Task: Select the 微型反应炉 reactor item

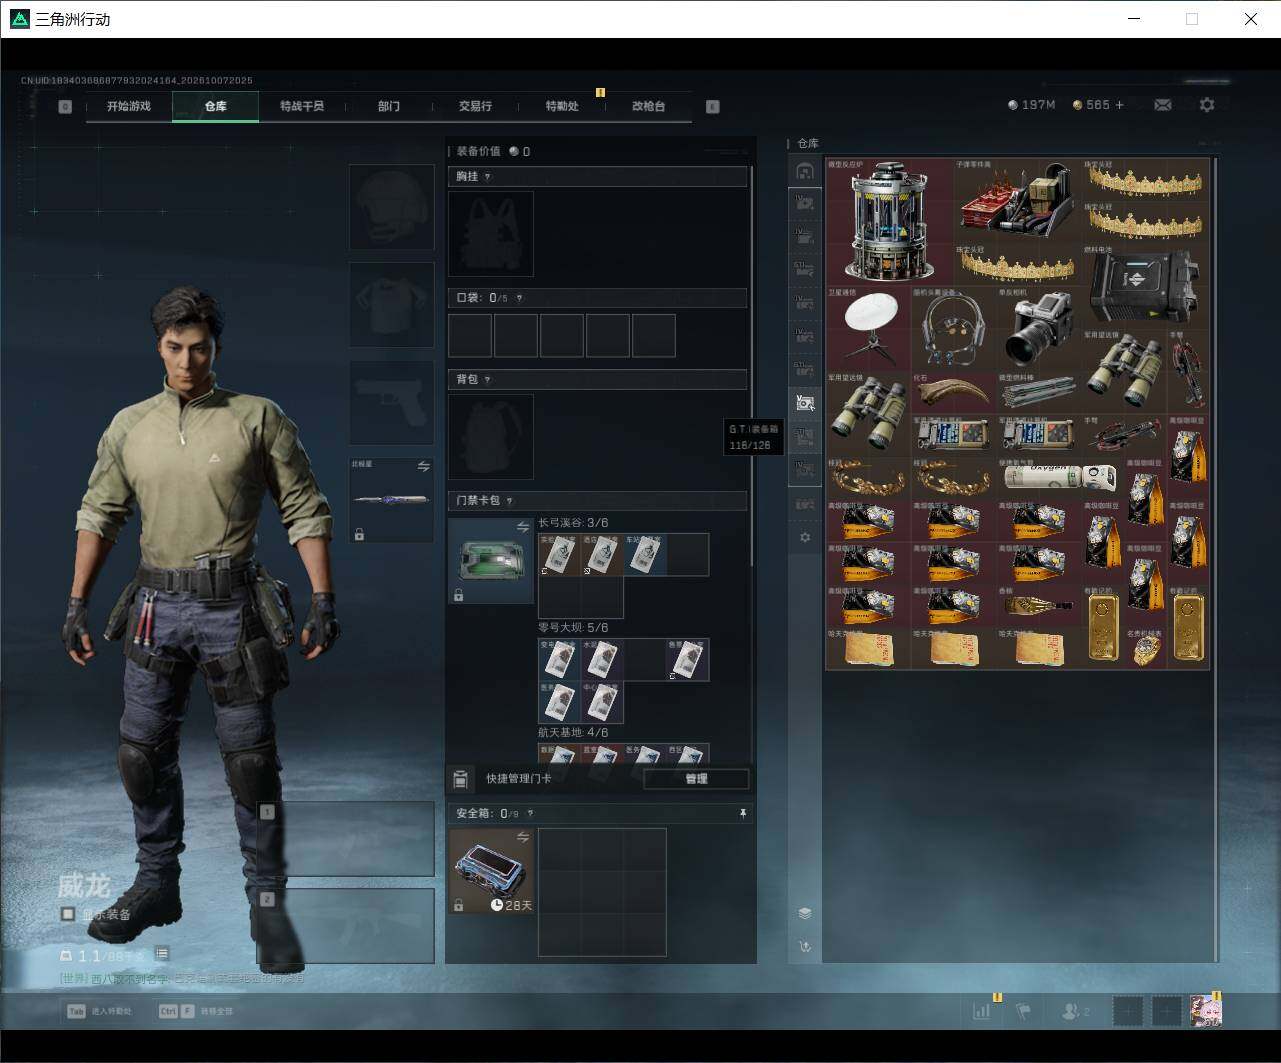Action: pos(889,222)
